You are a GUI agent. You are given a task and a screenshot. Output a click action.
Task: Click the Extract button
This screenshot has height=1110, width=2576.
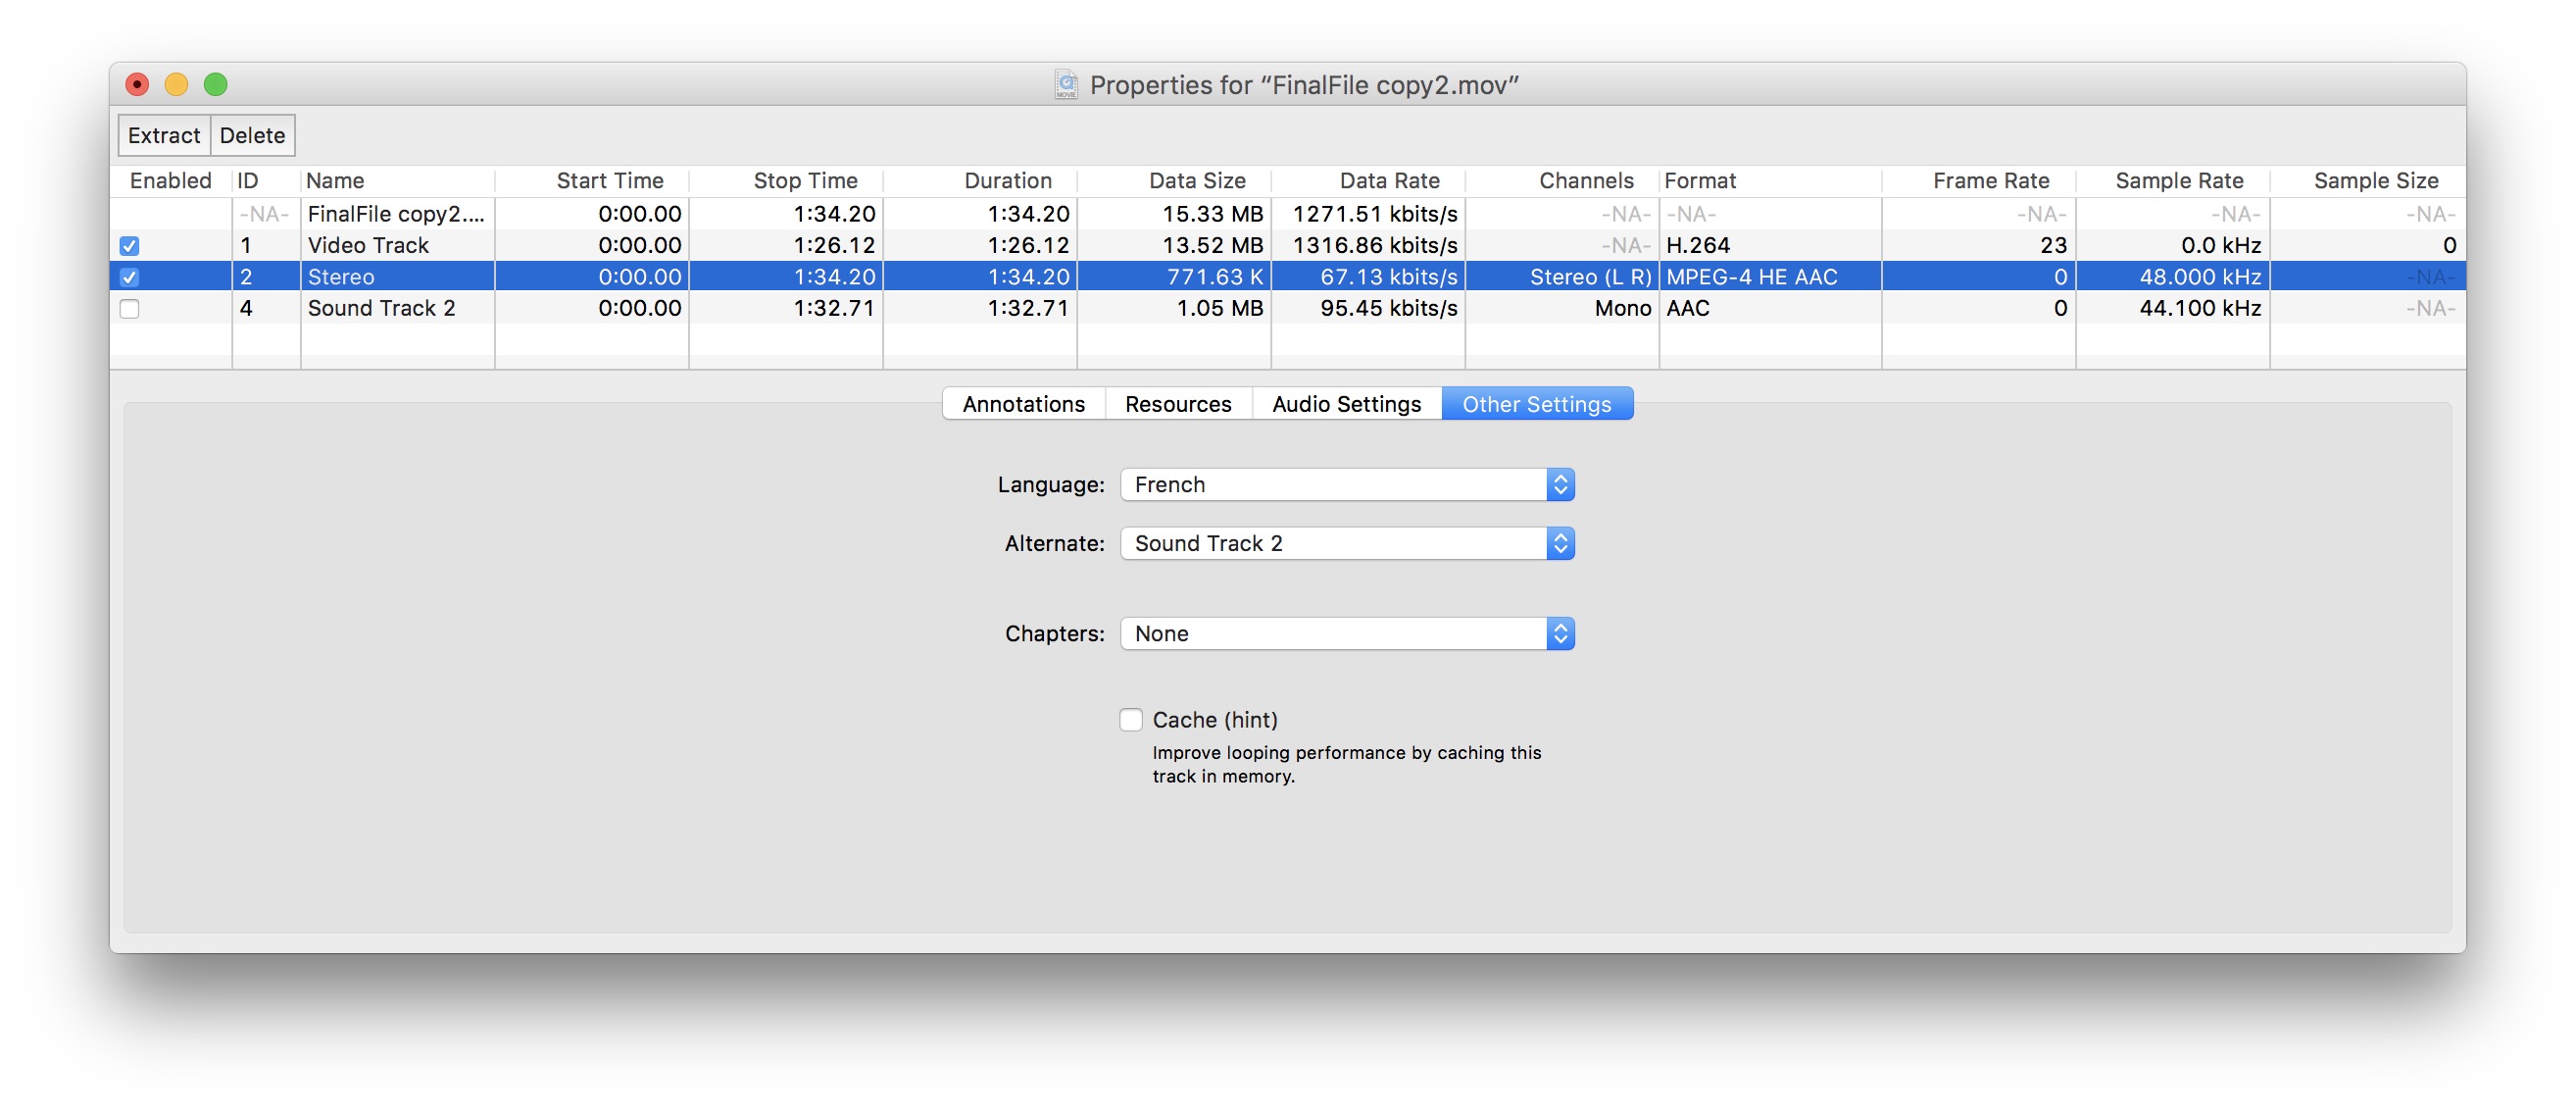[x=164, y=136]
